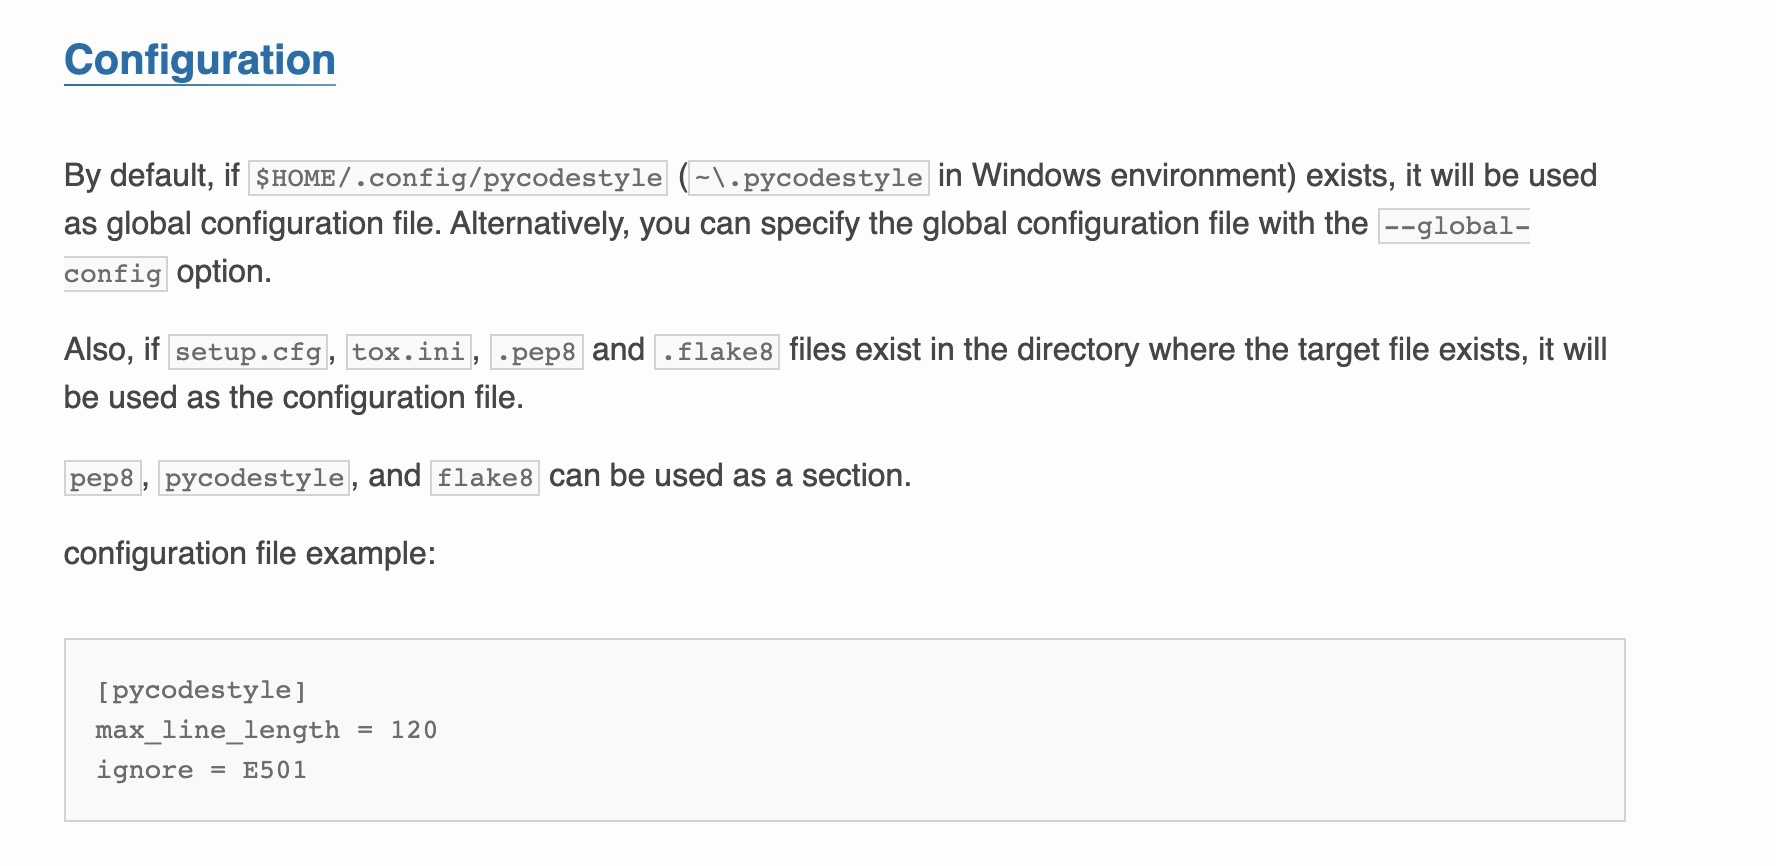Viewport: 1776px width, 866px height.
Task: Click the ignore setting line in code example
Action: click(145, 770)
